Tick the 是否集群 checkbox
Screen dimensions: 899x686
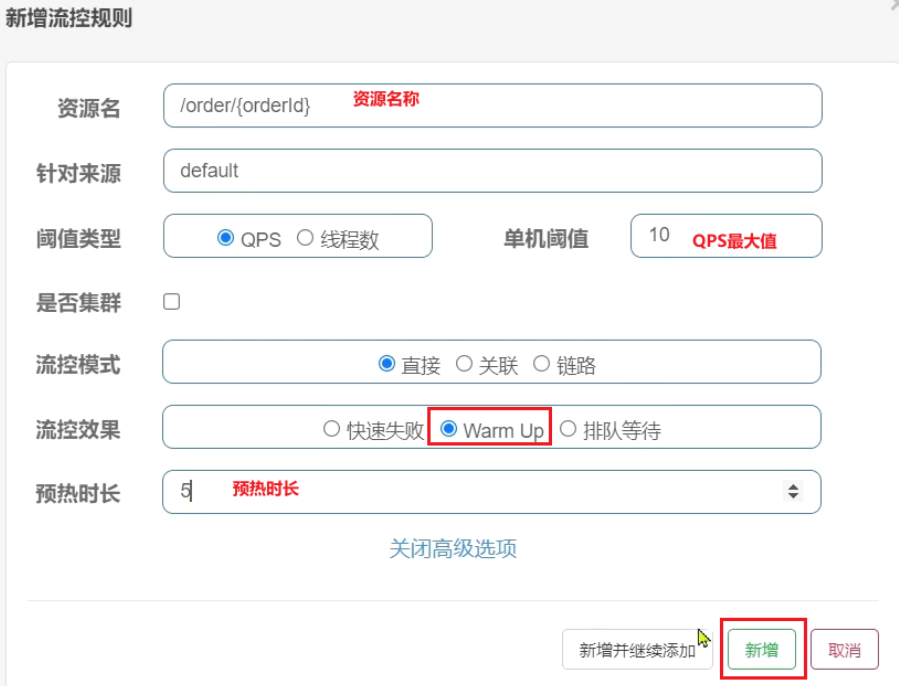coord(171,302)
